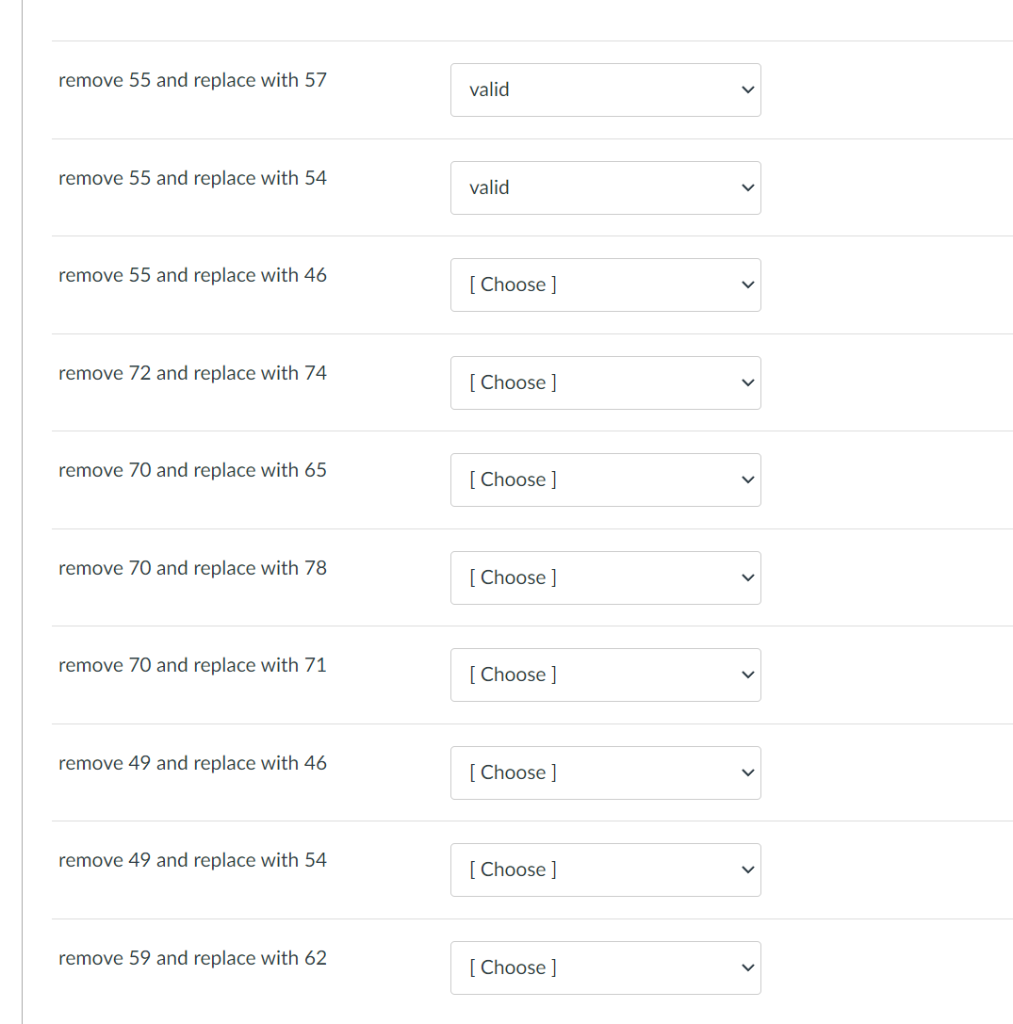Click the chevron beside the last Choose box
The image size is (1013, 1024).
click(x=746, y=967)
